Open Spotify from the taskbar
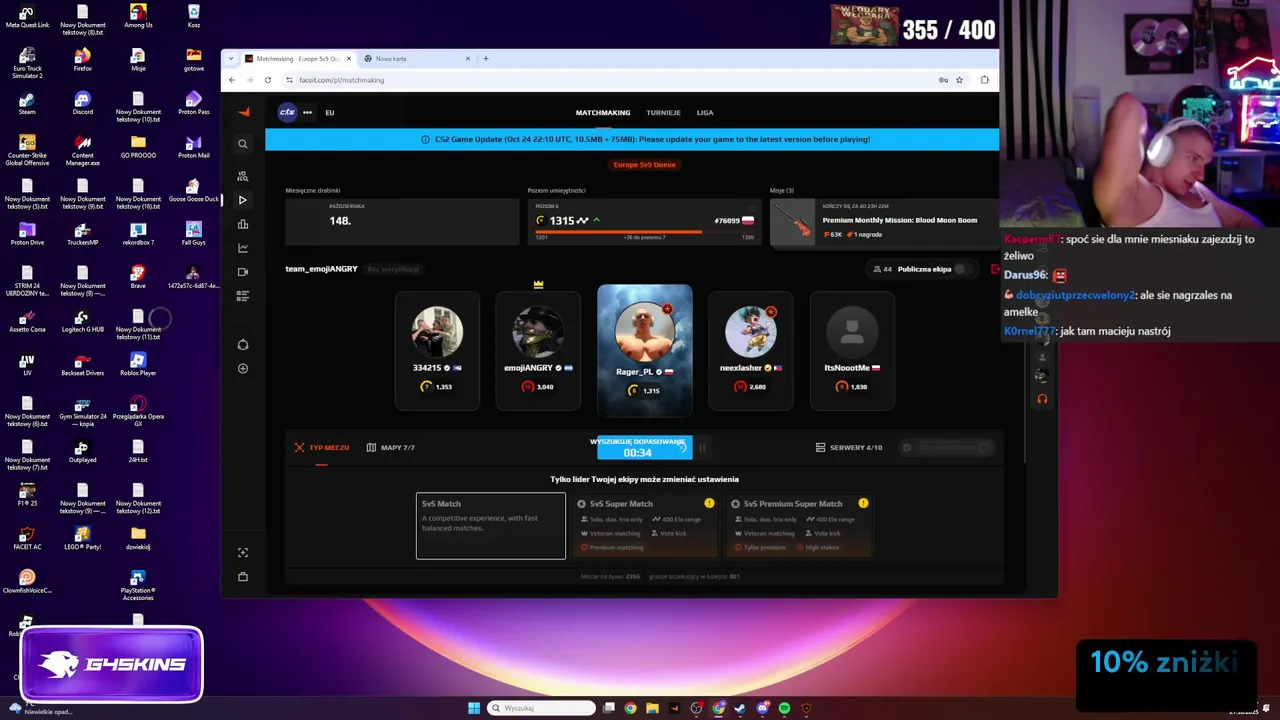Viewport: 1280px width, 720px height. (x=785, y=708)
